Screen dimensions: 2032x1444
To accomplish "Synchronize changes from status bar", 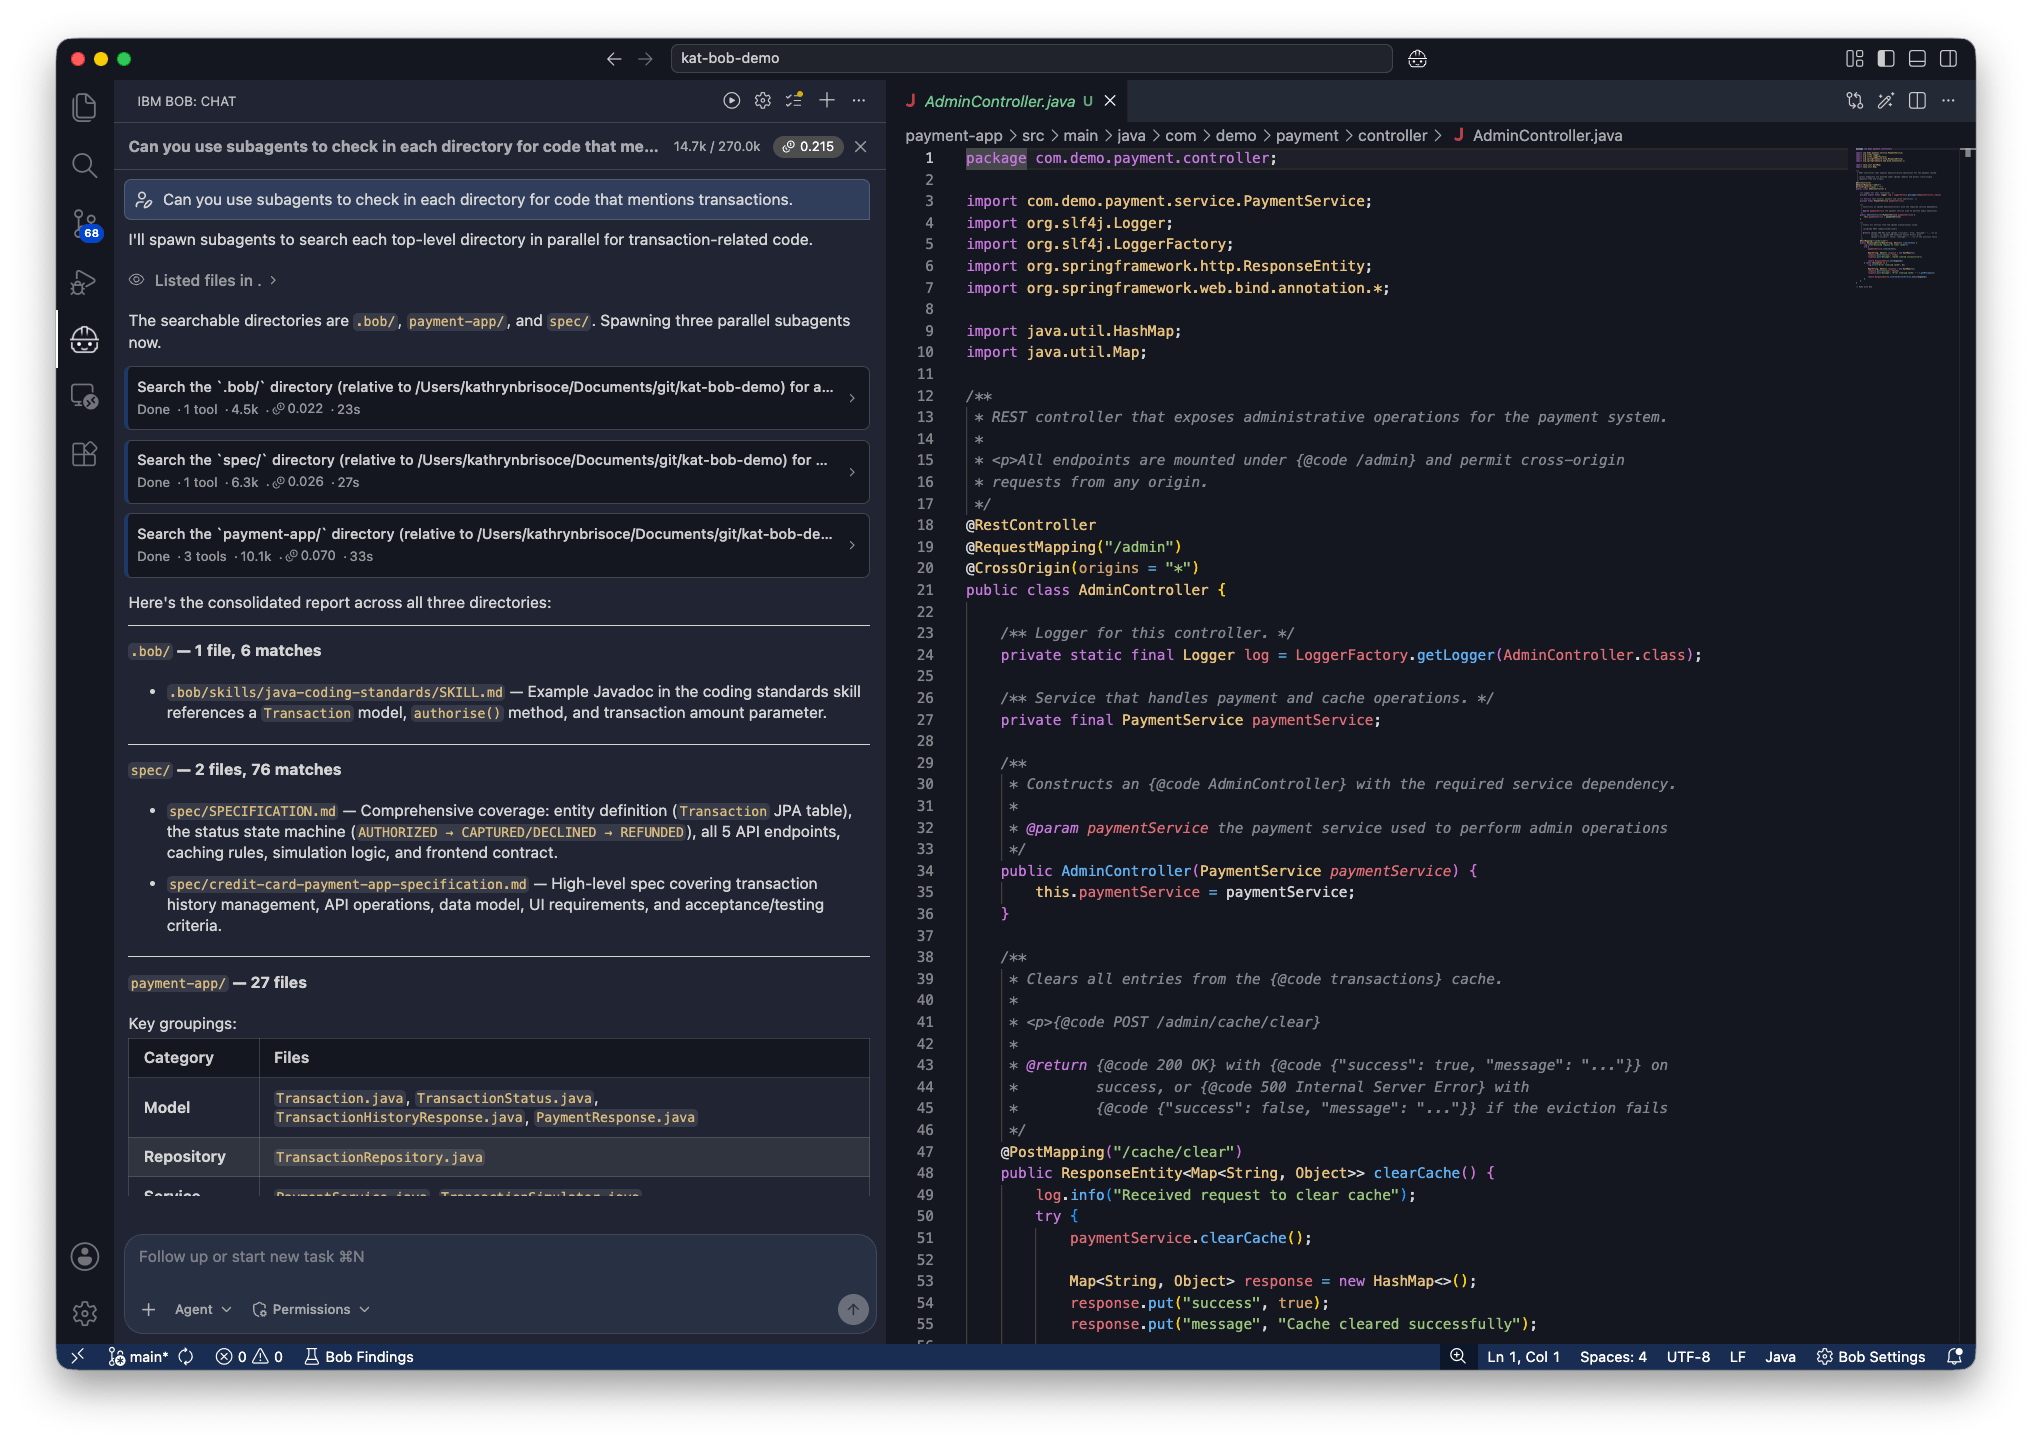I will point(186,1356).
